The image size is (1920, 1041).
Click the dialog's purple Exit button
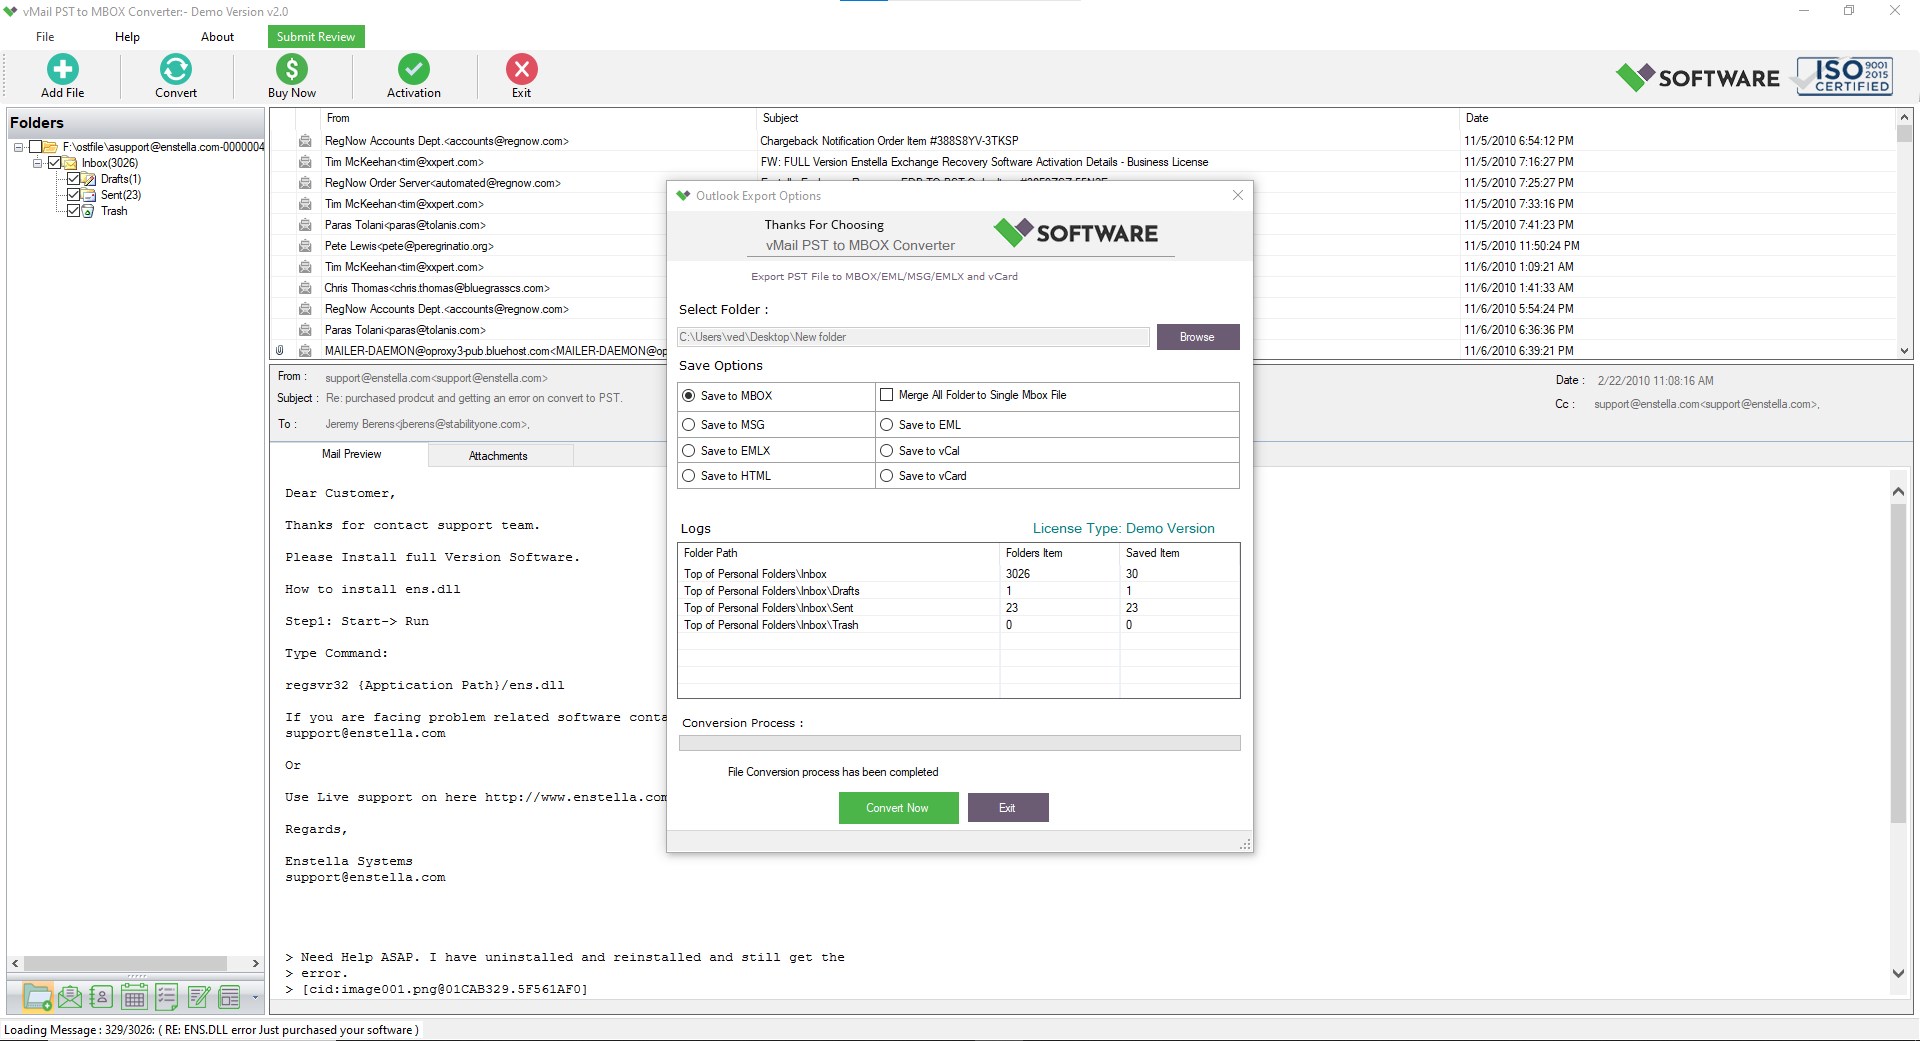[1008, 808]
